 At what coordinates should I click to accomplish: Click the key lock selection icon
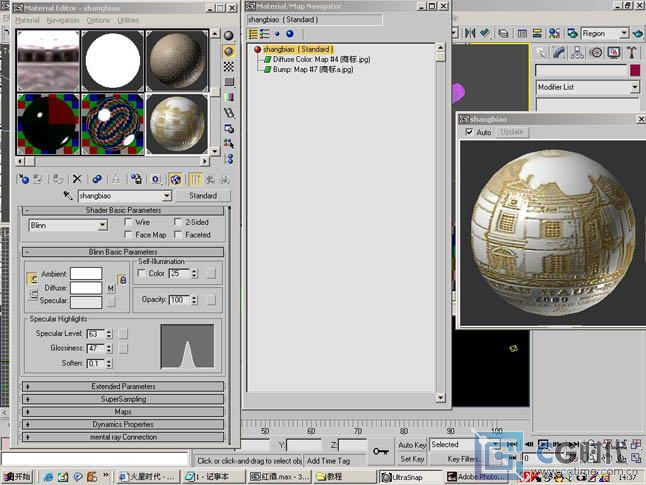pos(381,452)
